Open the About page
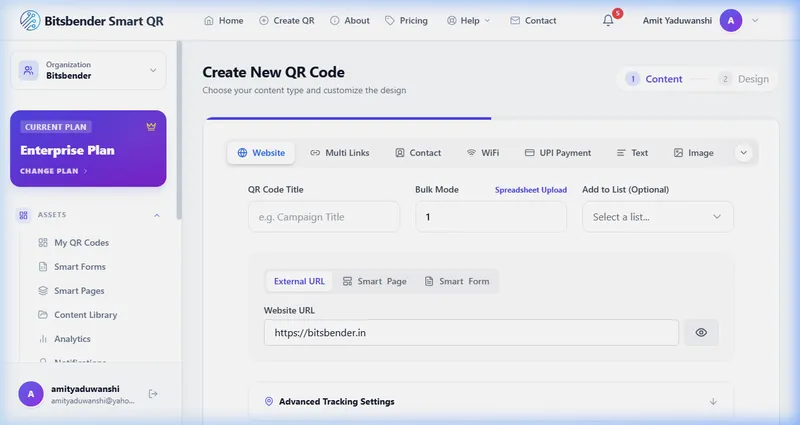 (349, 20)
